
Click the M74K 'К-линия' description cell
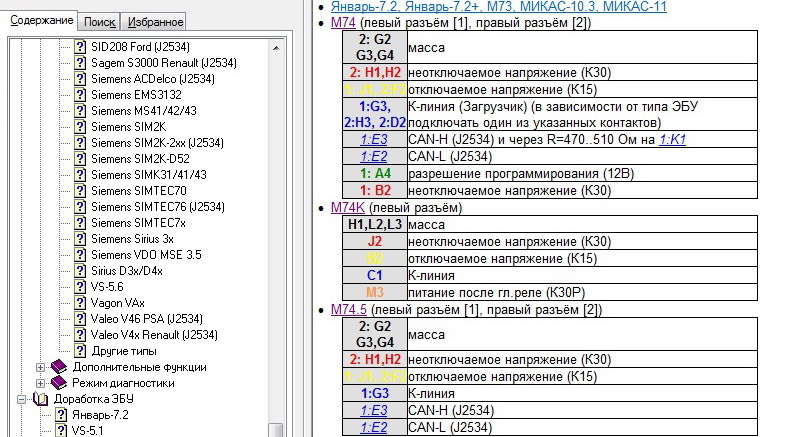582,275
